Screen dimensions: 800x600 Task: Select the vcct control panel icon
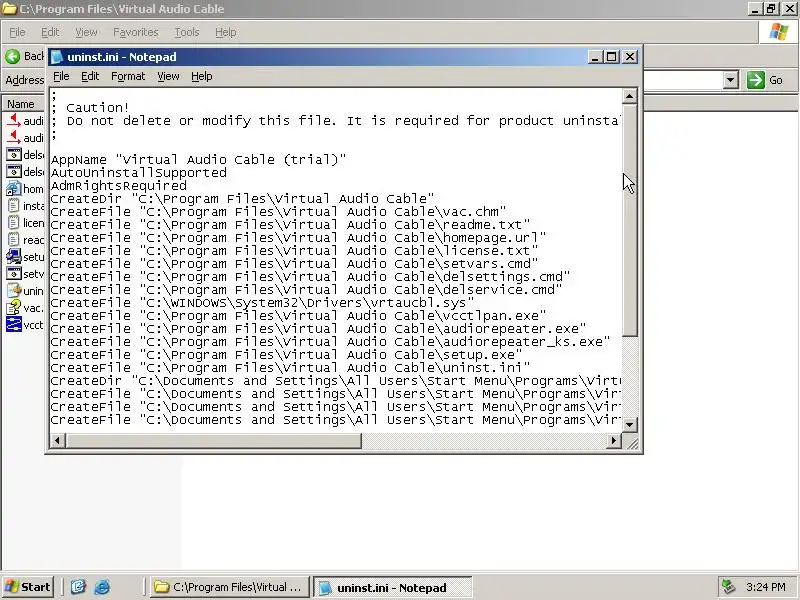point(14,325)
